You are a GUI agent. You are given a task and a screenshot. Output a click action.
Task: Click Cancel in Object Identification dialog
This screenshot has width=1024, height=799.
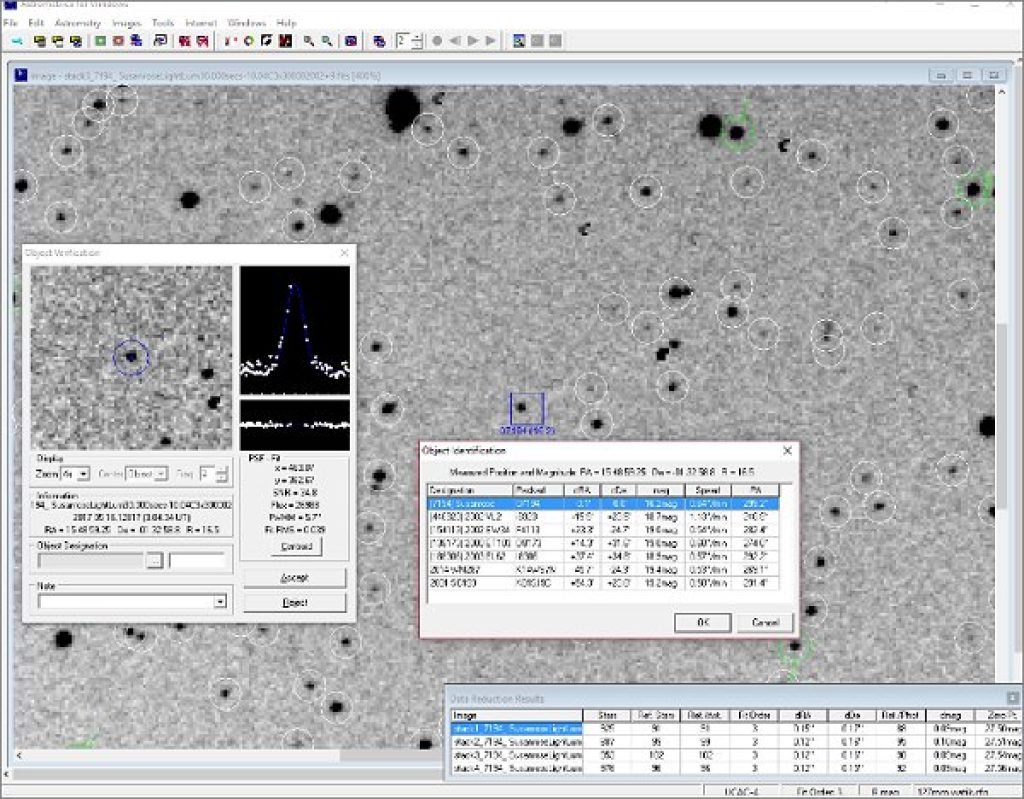(765, 622)
